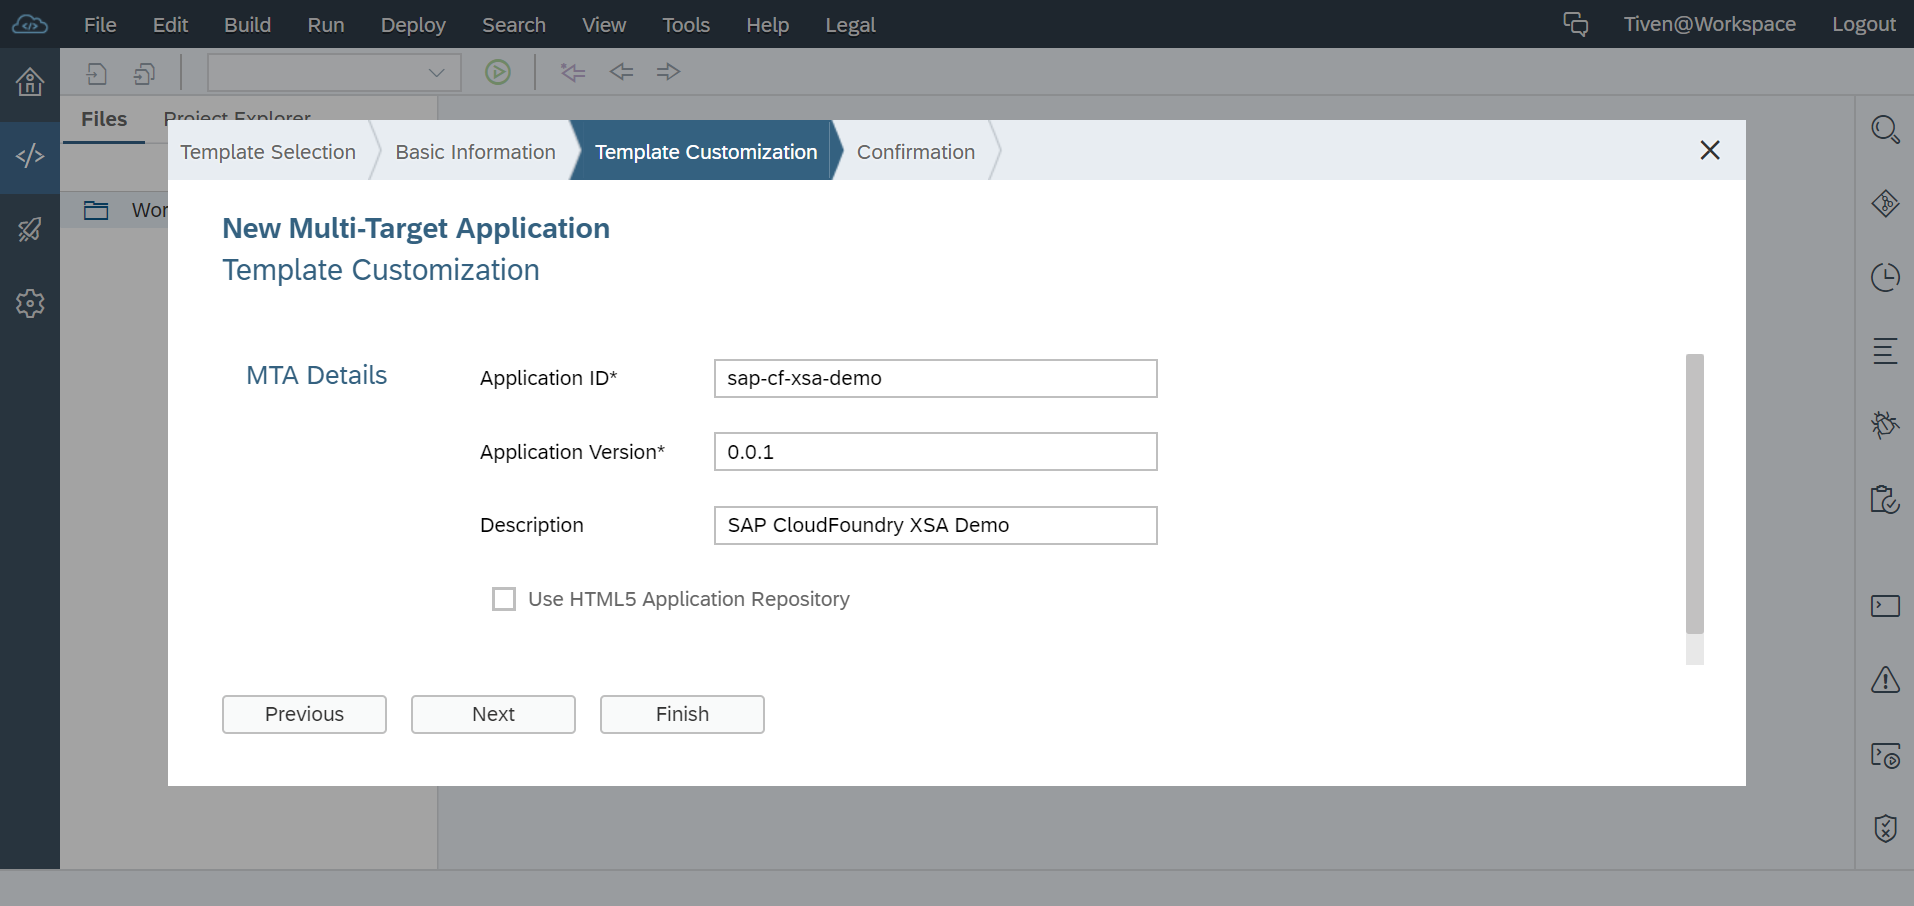Click the Save file toolbar icon
1914x906 pixels.
point(97,73)
